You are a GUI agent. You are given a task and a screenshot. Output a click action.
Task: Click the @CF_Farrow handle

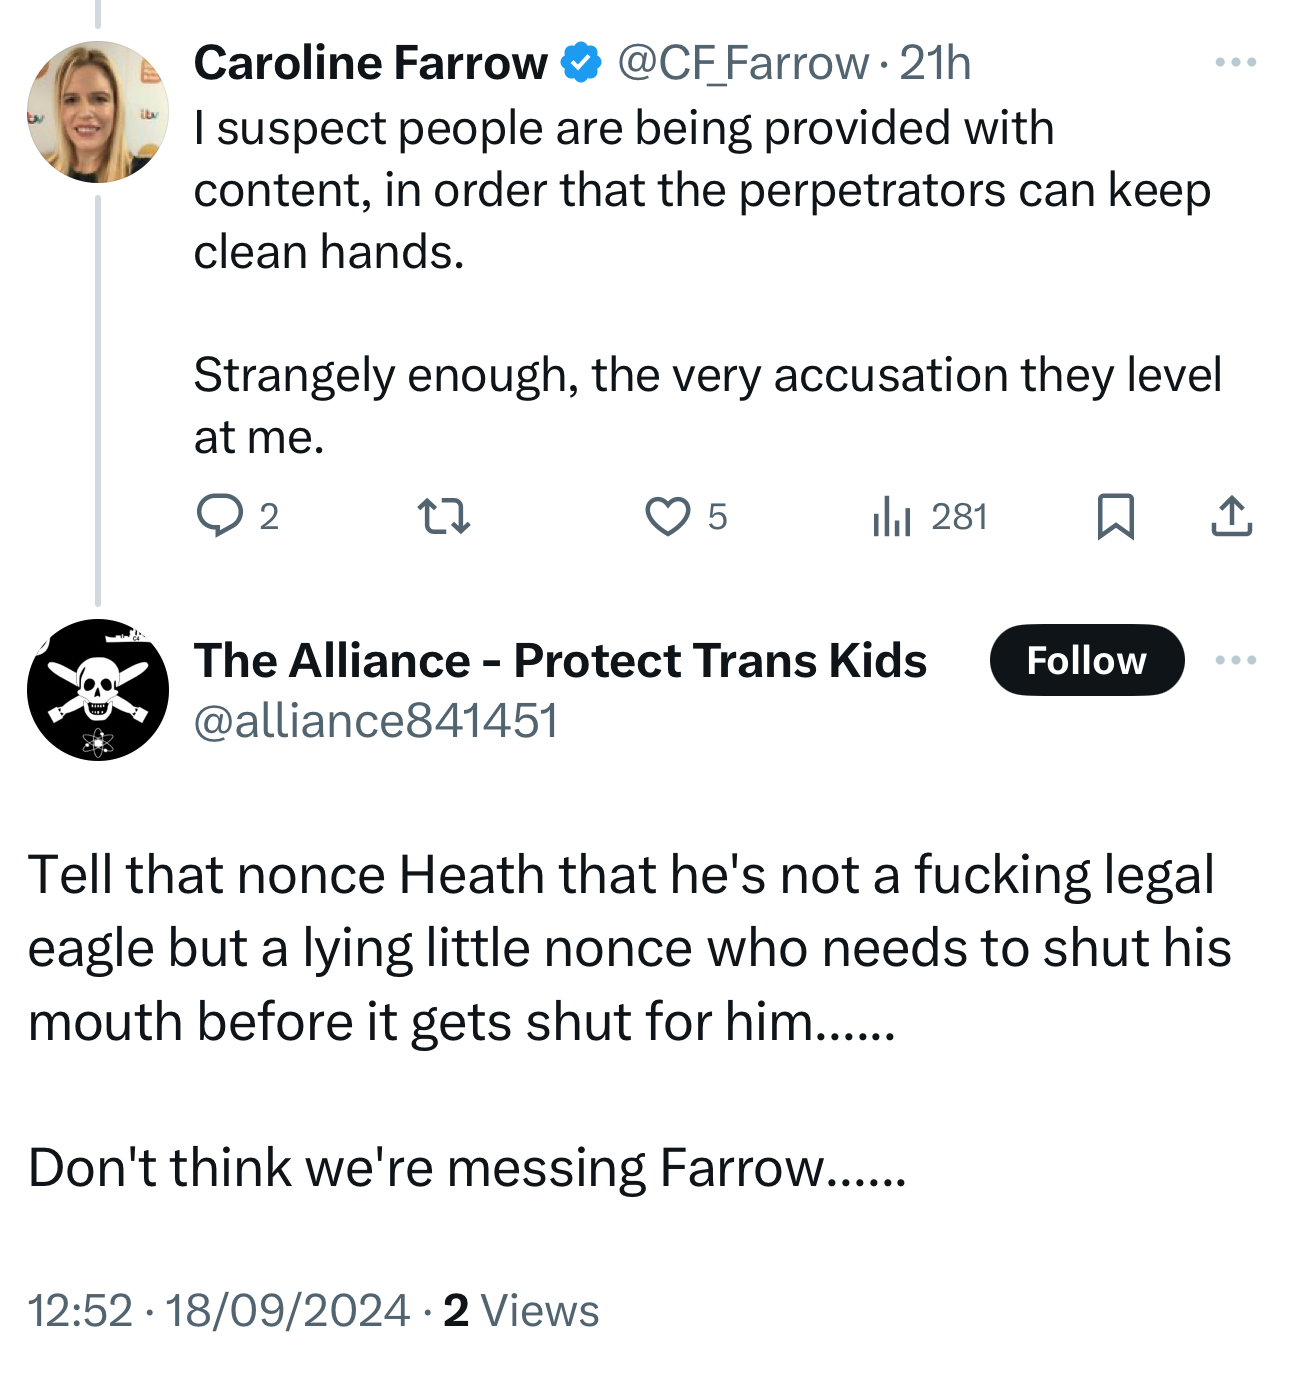(x=743, y=63)
